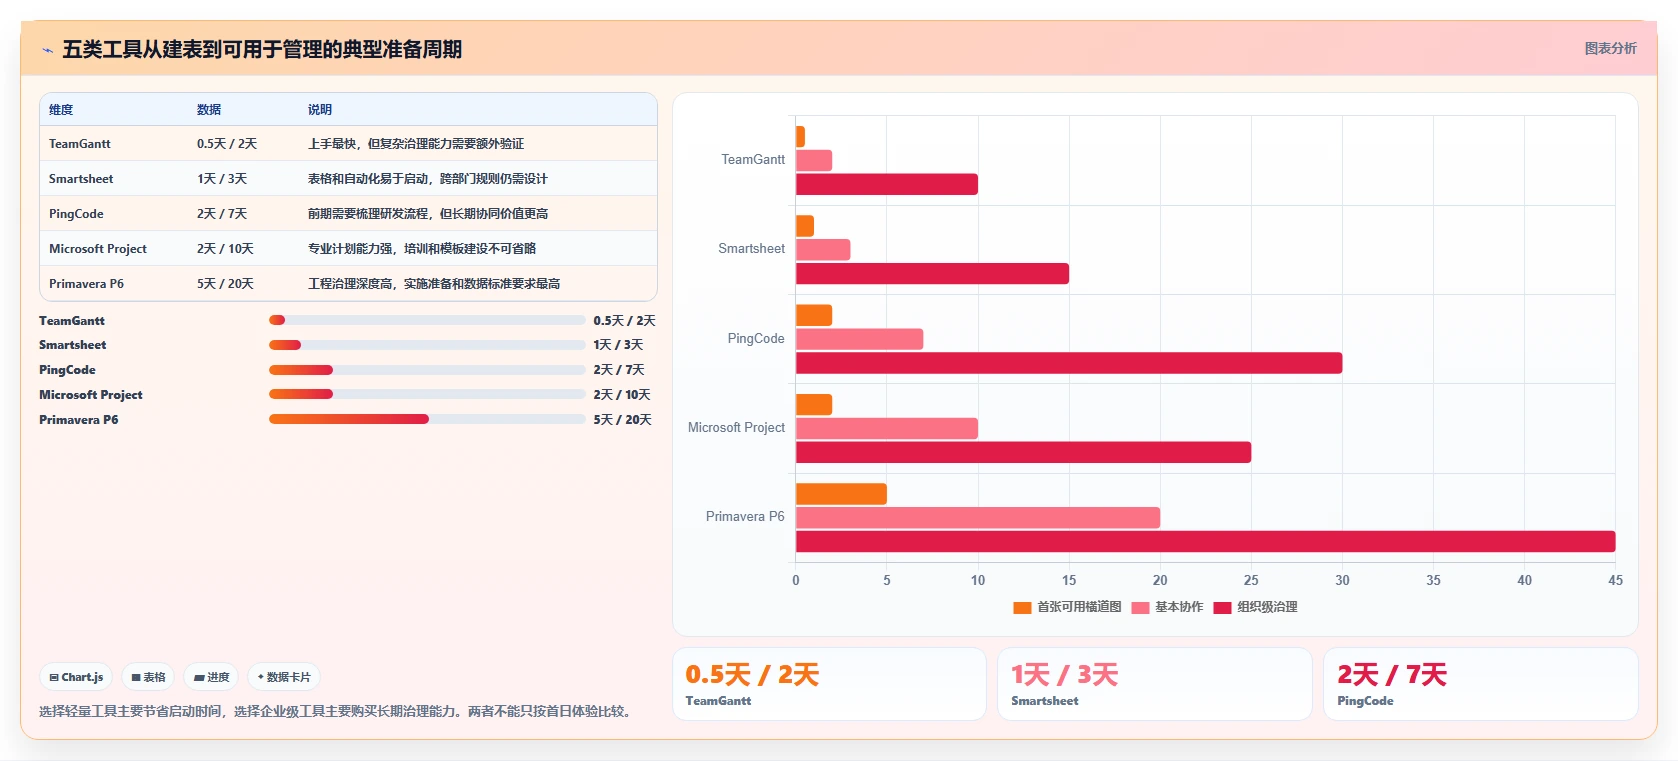Click the 说明 column header

(x=320, y=110)
